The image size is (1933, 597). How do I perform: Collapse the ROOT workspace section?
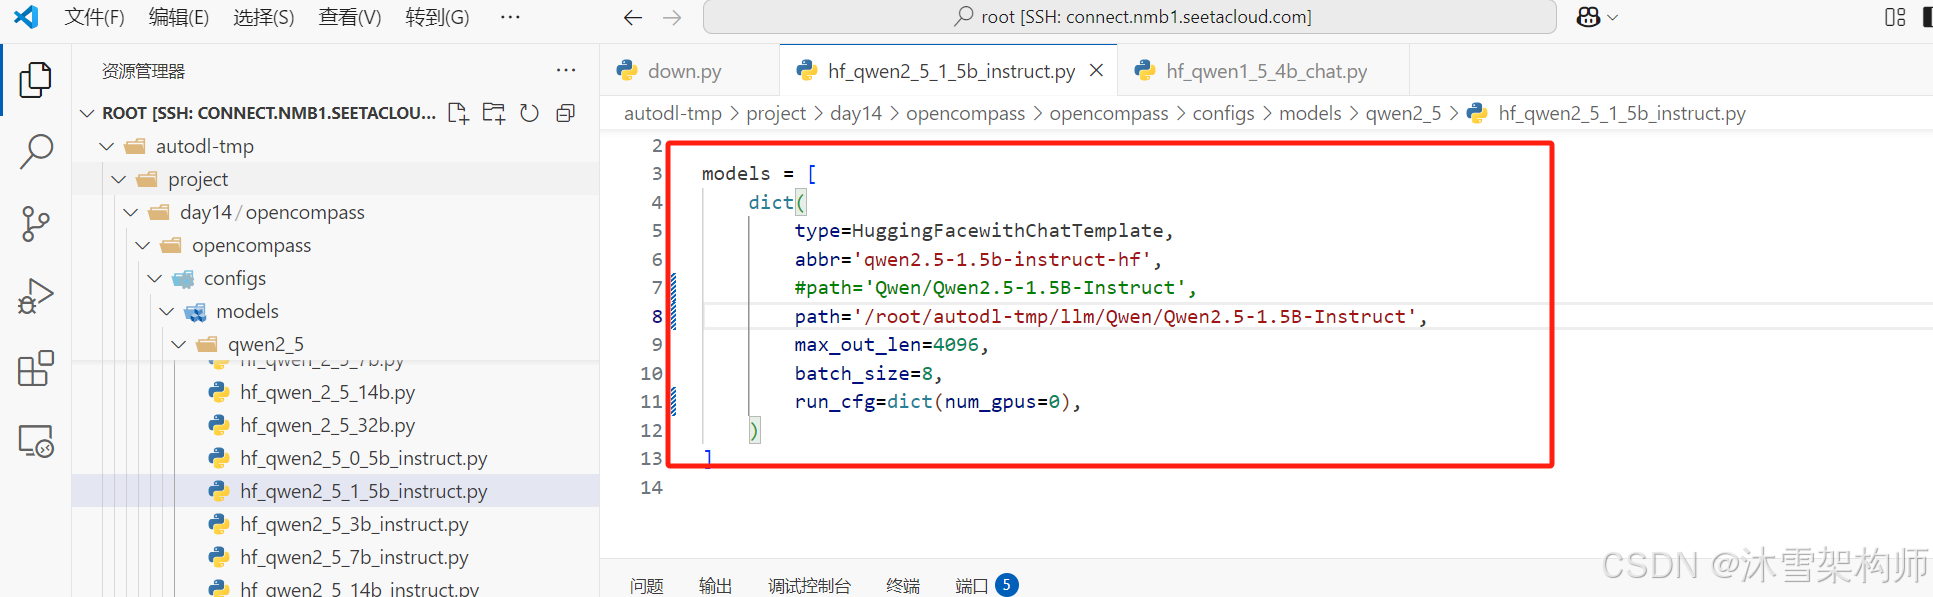click(x=87, y=113)
